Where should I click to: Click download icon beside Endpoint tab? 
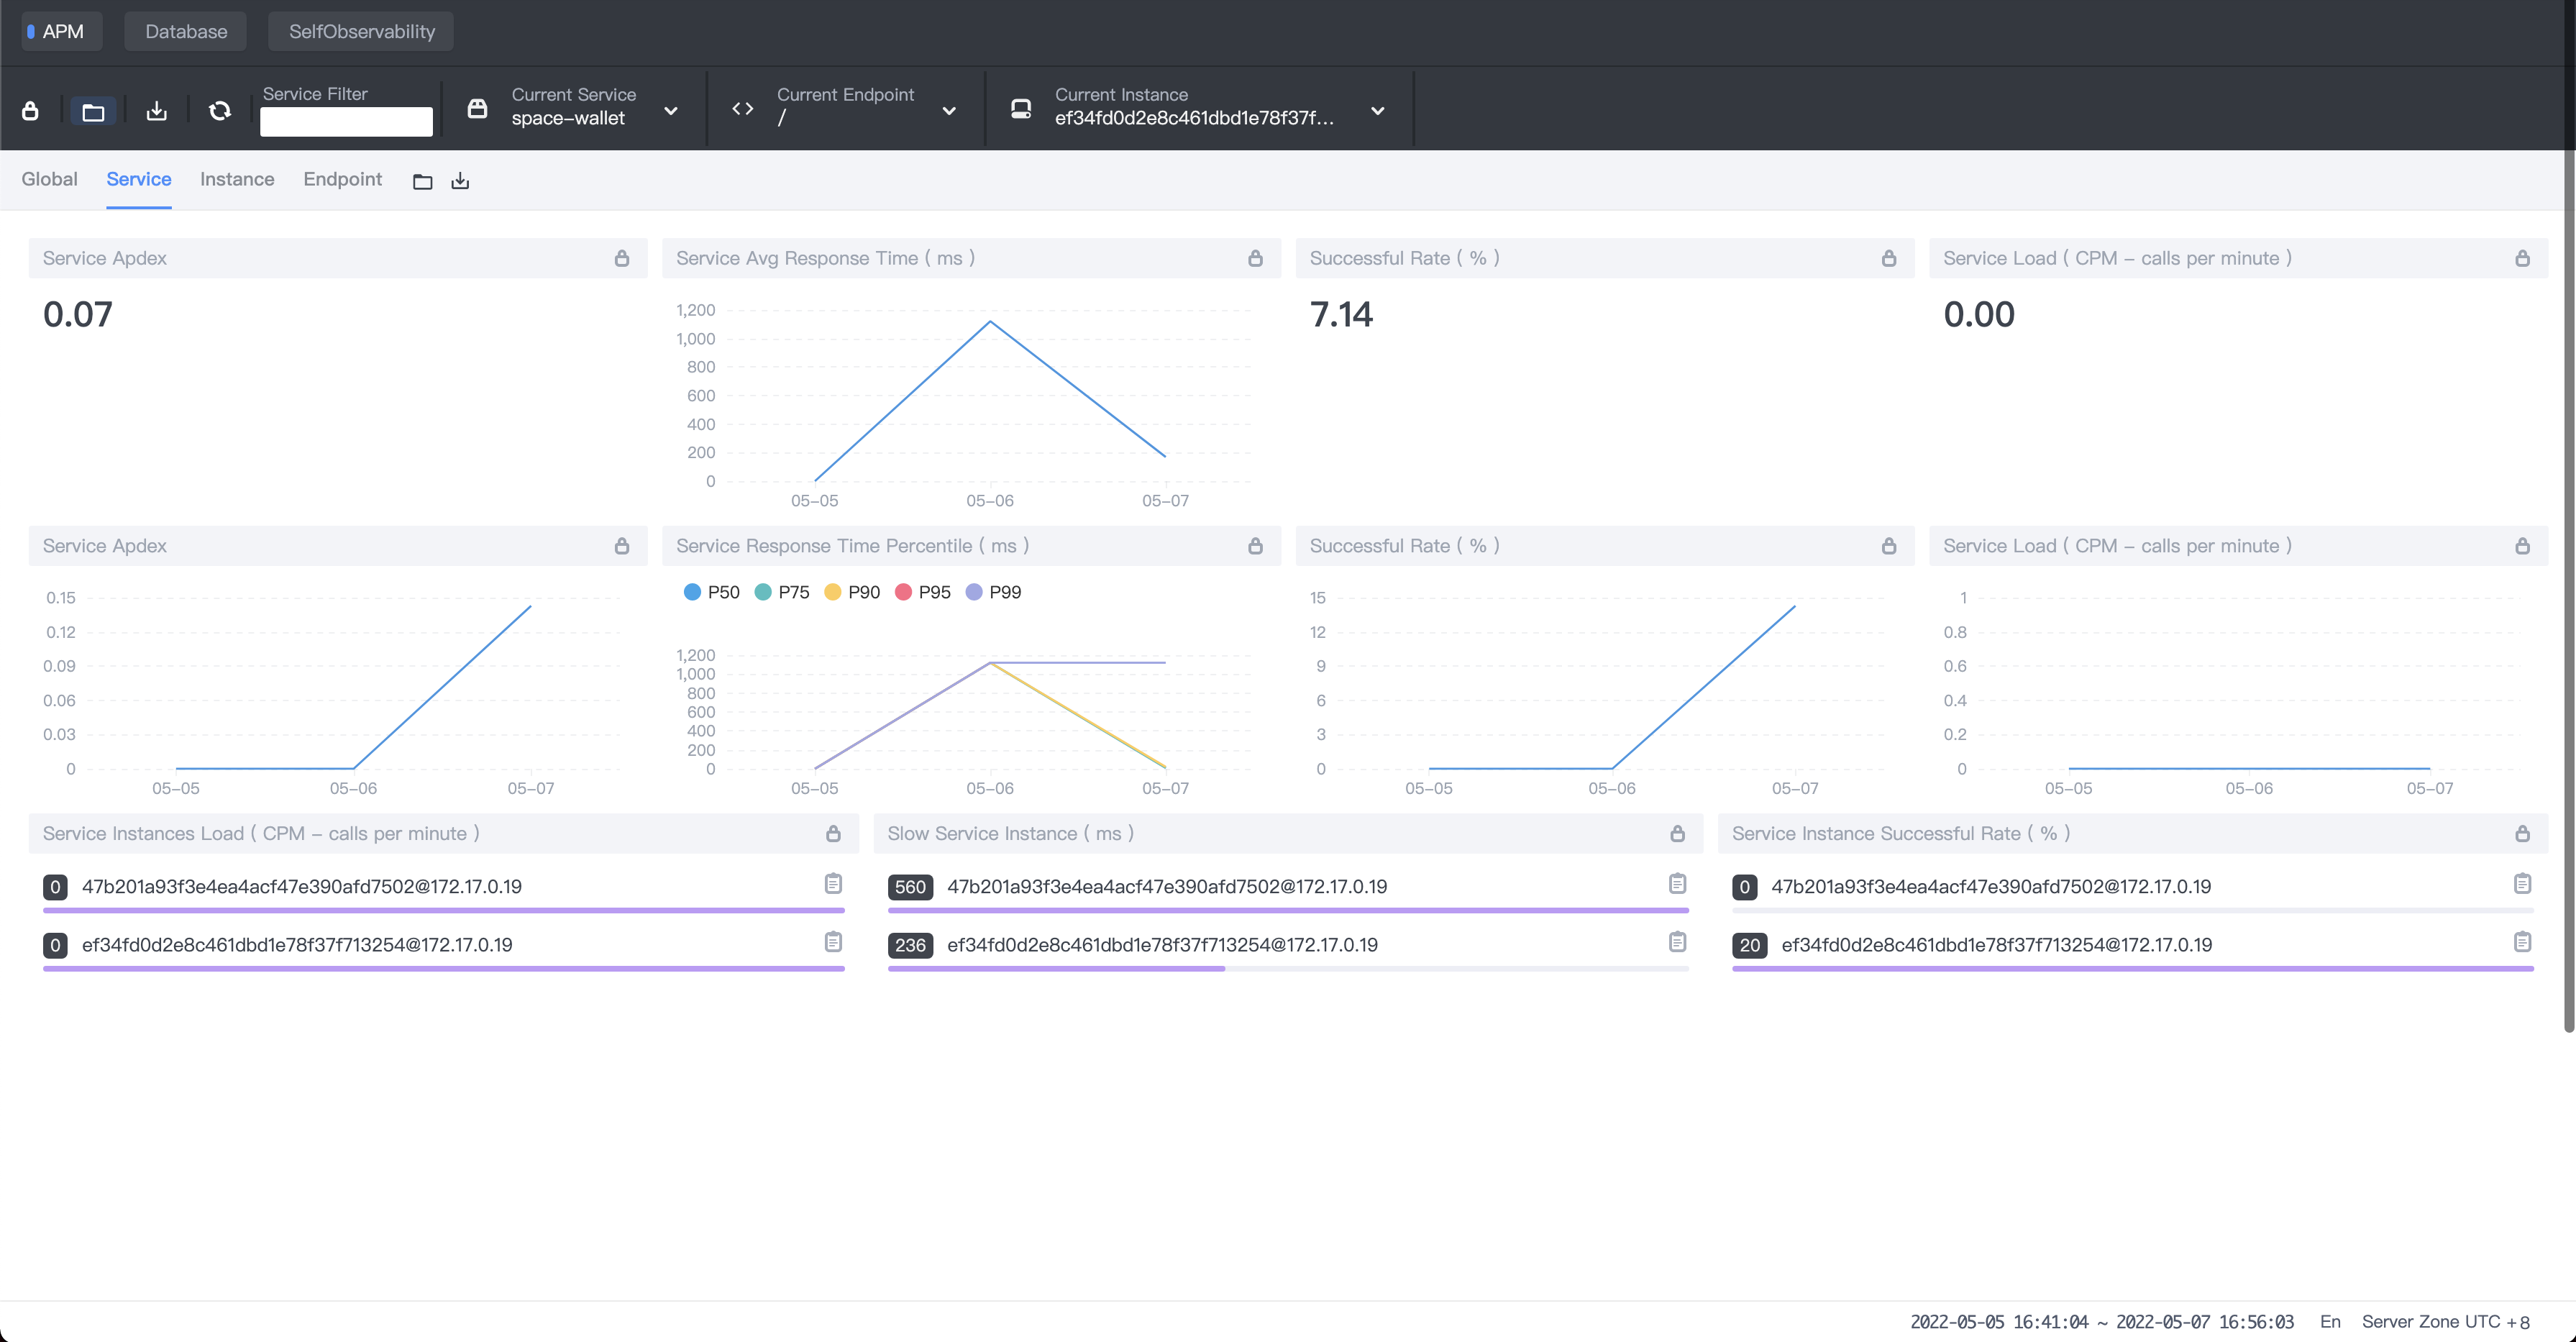click(460, 181)
